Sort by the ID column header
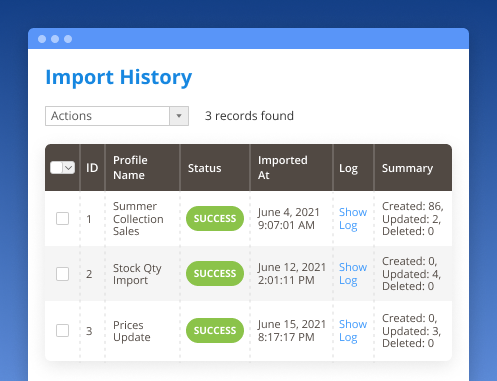Screen dimensions: 497x381 (92, 168)
